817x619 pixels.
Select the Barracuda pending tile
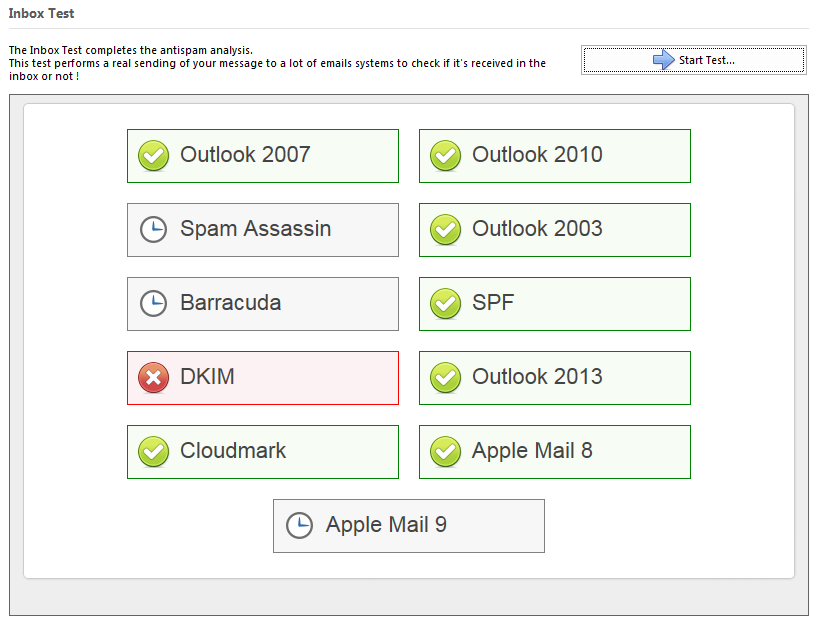tap(263, 304)
